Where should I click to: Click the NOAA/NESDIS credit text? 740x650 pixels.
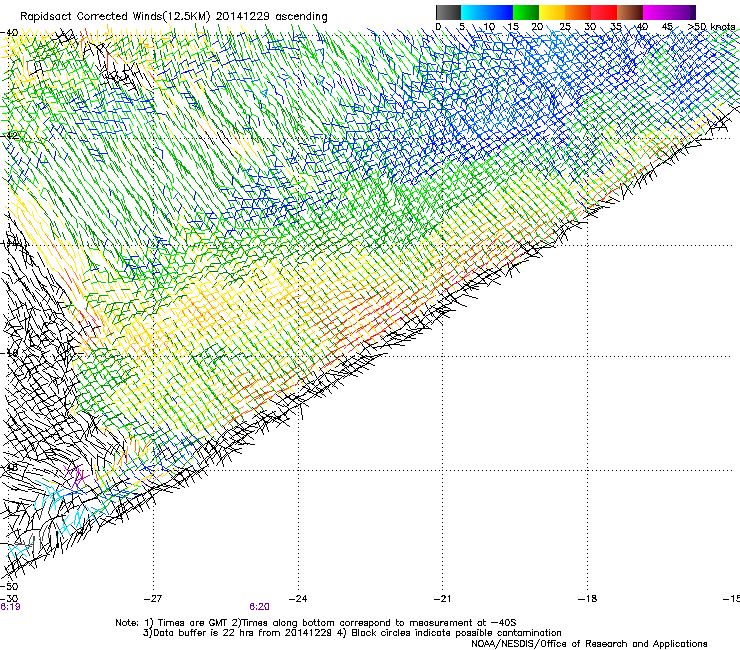pos(589,644)
